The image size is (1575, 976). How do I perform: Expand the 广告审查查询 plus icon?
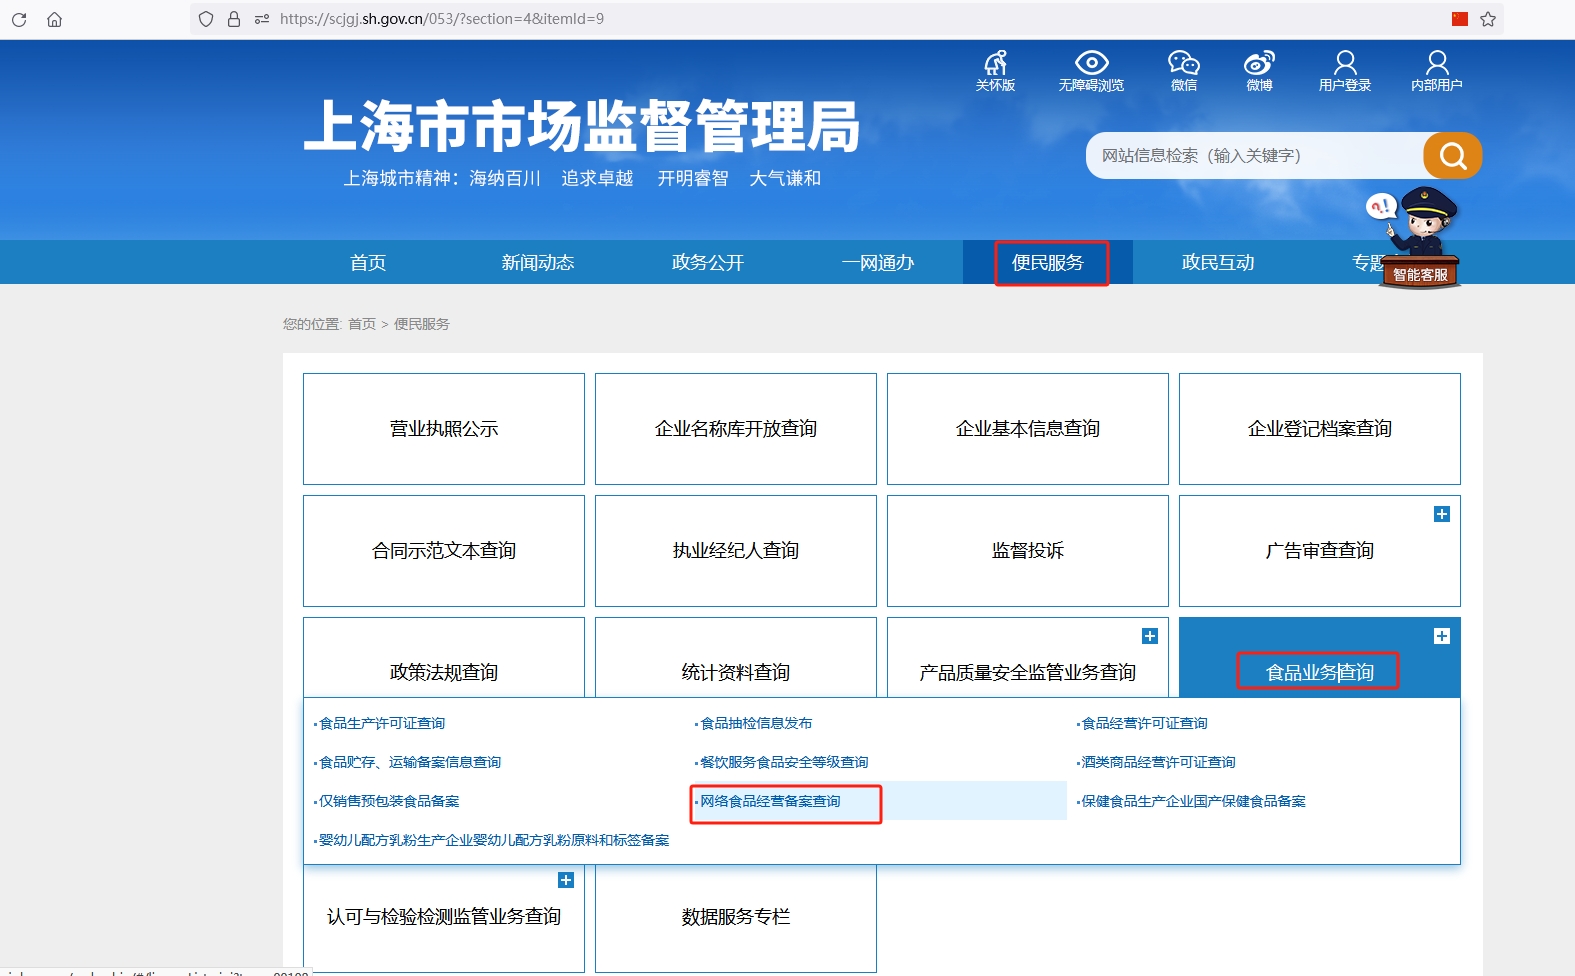coord(1441,514)
